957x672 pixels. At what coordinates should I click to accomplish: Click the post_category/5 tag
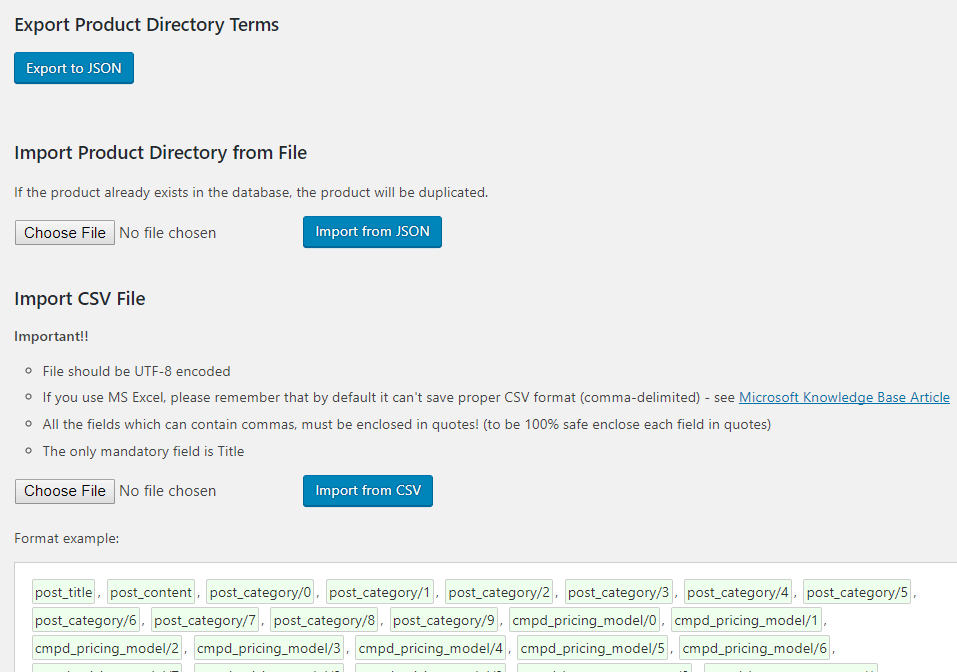[x=857, y=592]
